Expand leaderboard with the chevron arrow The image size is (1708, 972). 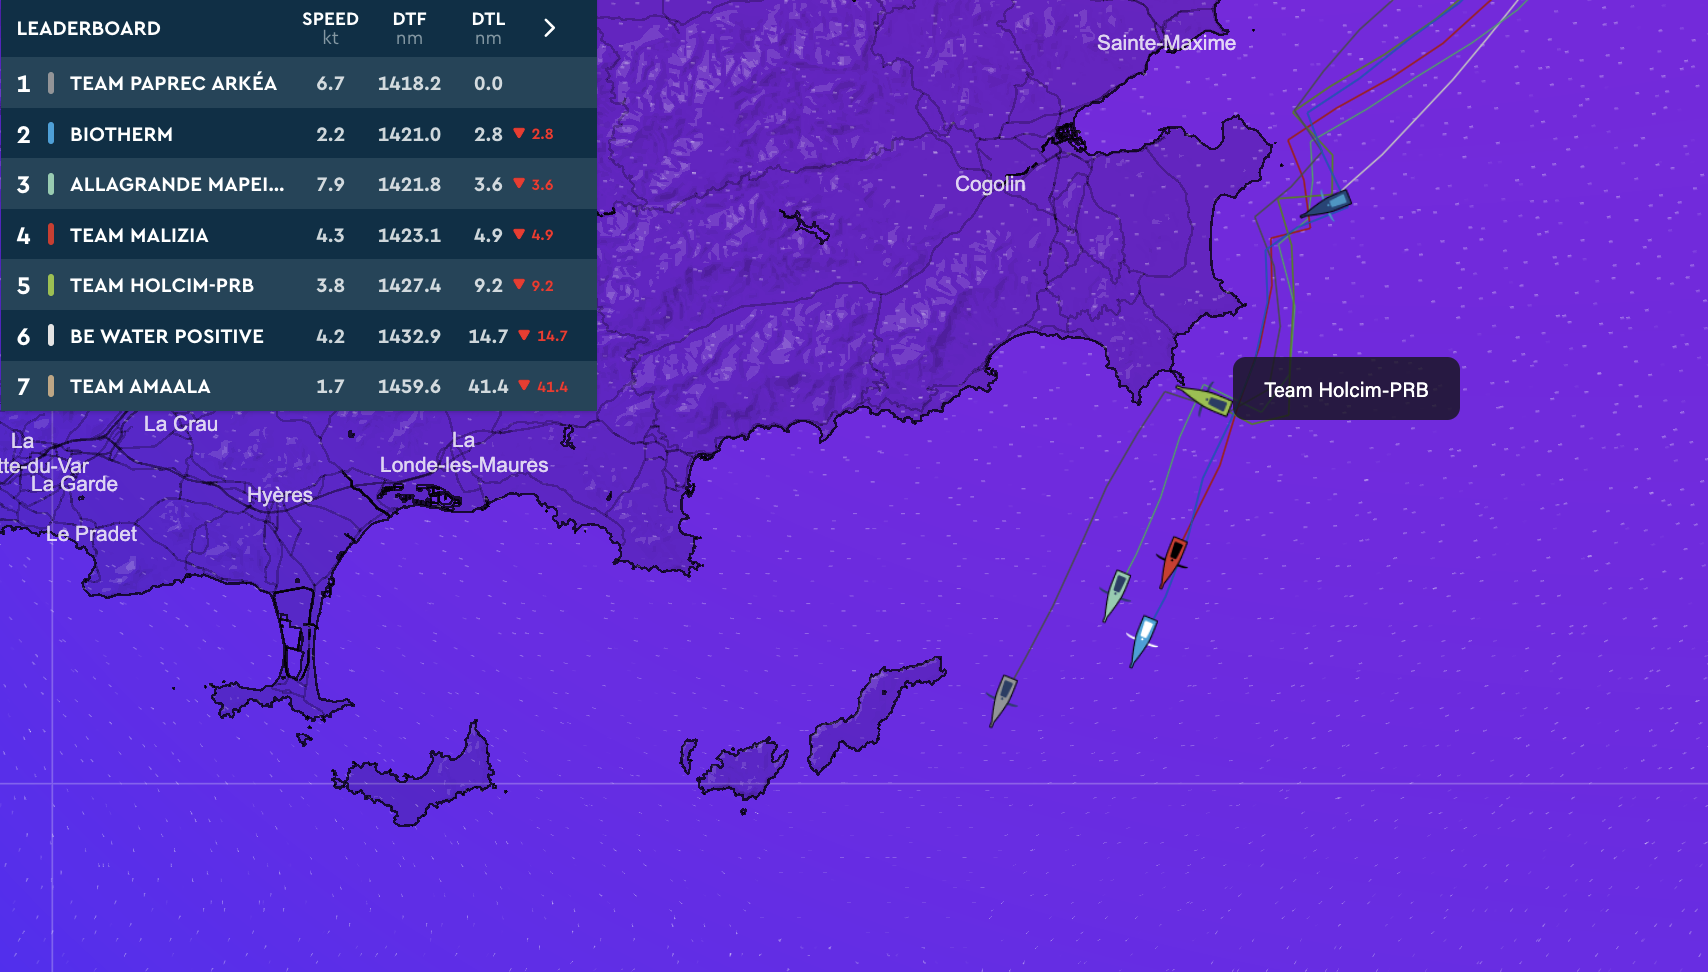[x=549, y=28]
